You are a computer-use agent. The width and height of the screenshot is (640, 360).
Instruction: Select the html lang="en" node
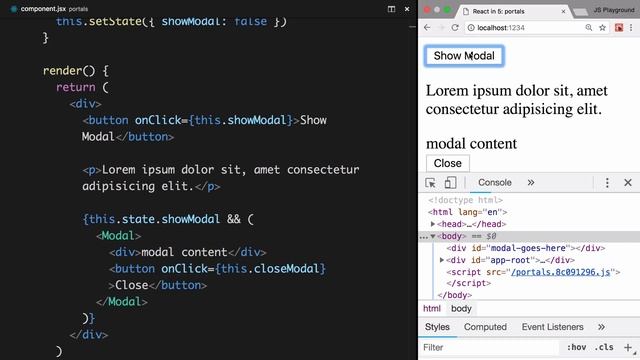[467, 212]
